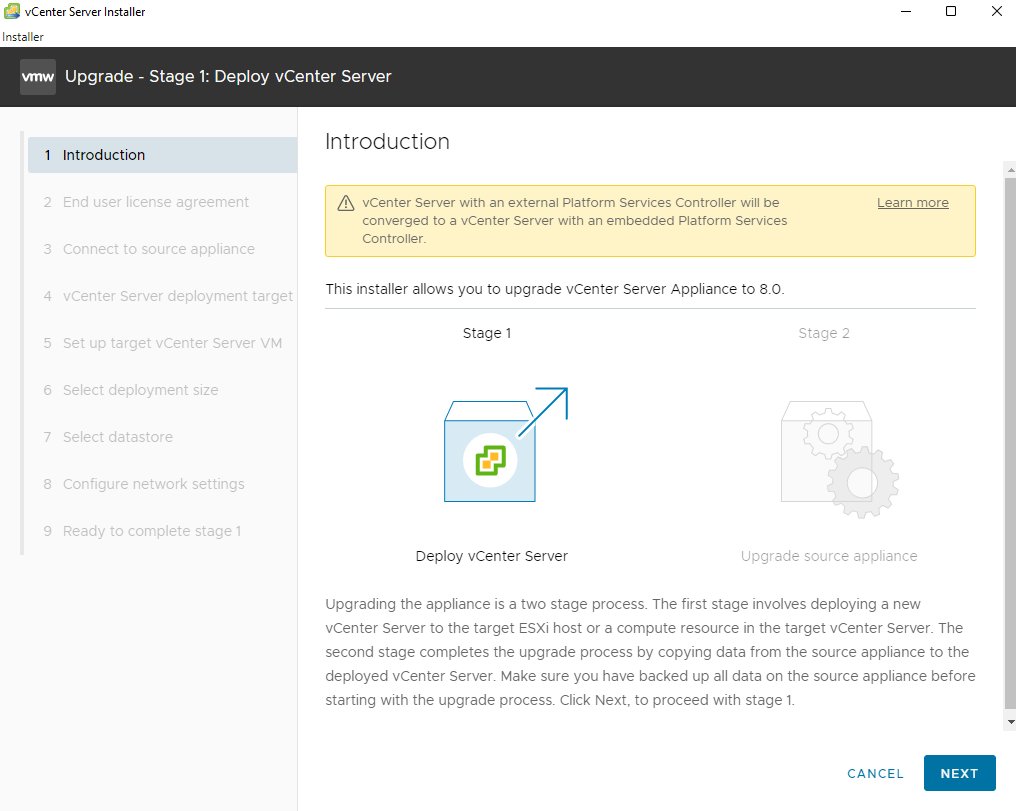Click the Stage 1 label

(x=487, y=333)
